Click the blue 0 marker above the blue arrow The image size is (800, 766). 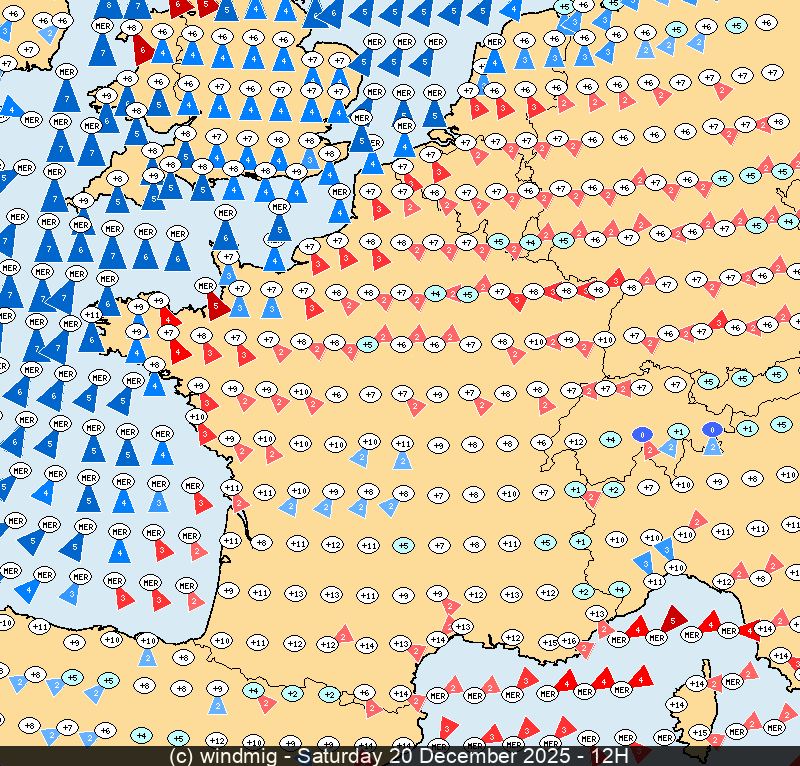click(x=712, y=429)
